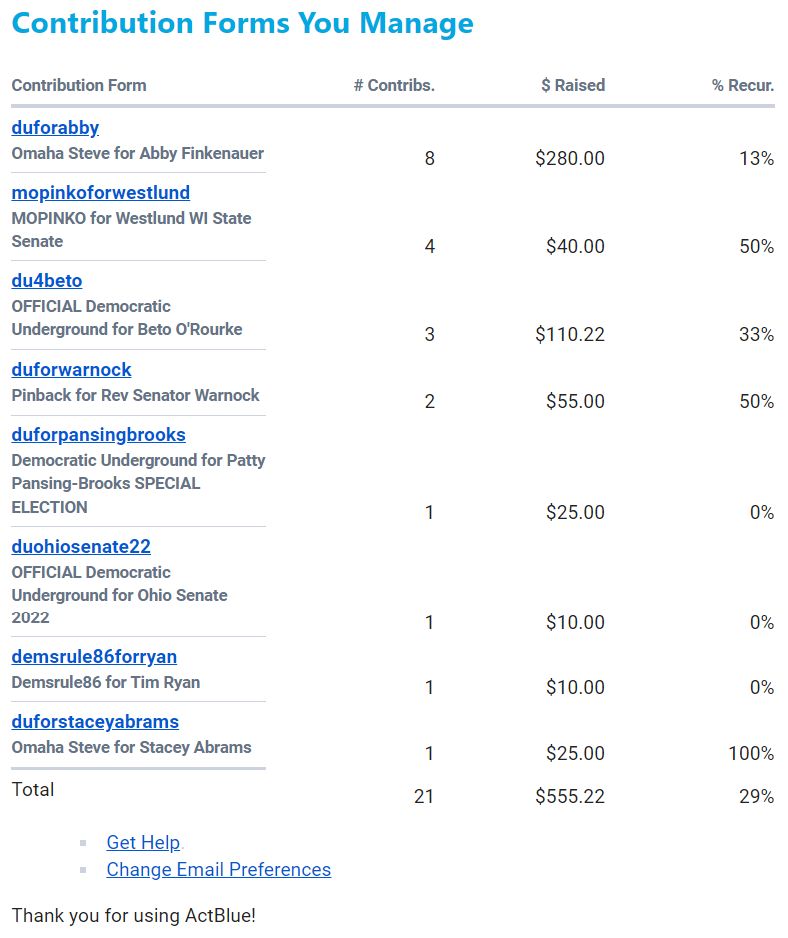Click the Omaha Steve for Abby Finkenauer description
This screenshot has height=938, width=788.
pos(138,154)
